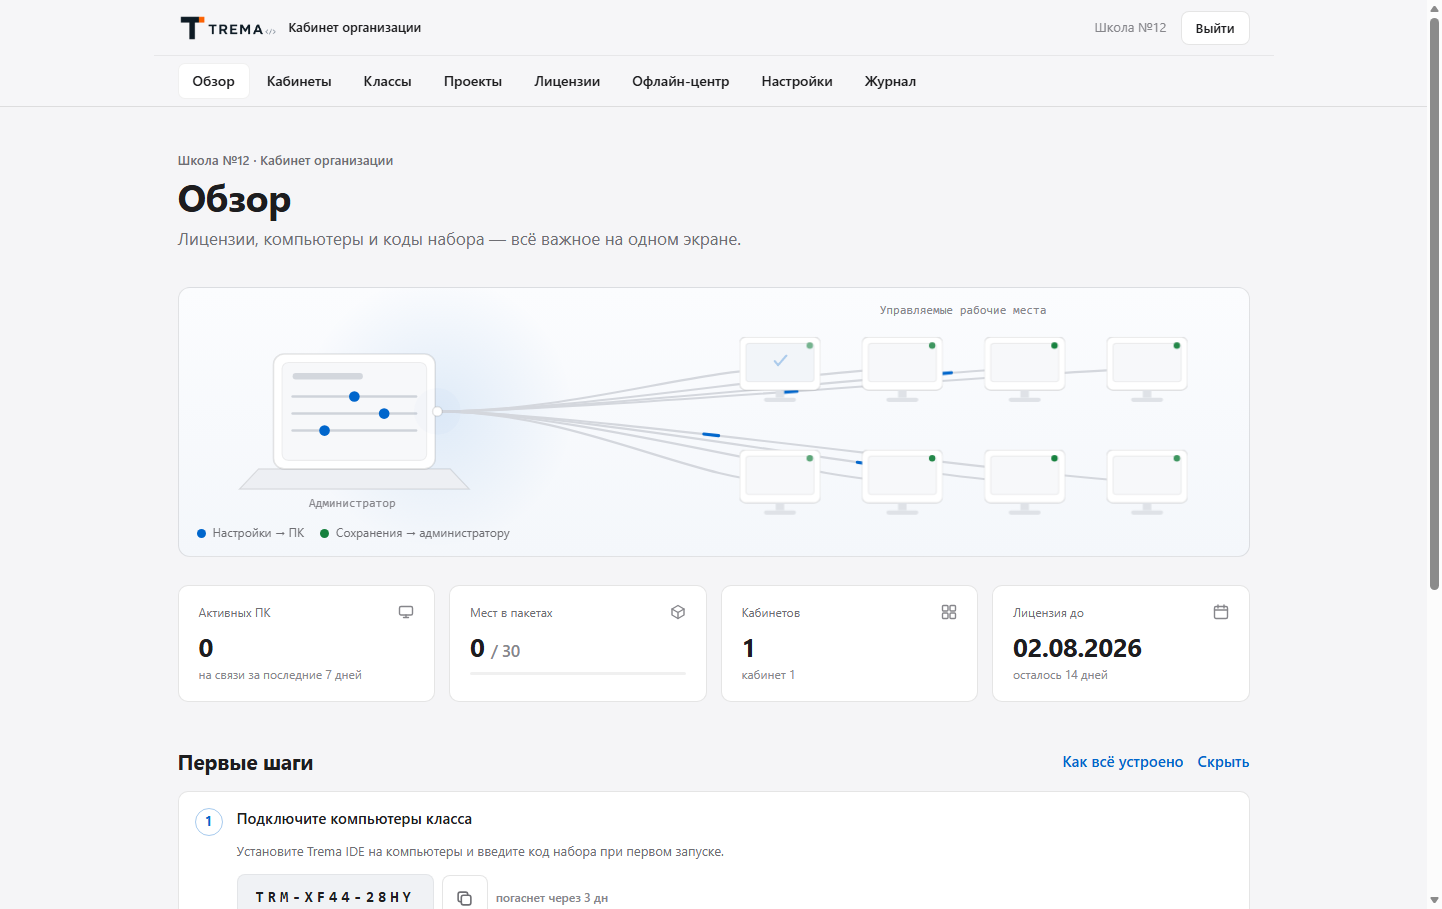Click the Выйти button
The width and height of the screenshot is (1442, 909).
[1215, 28]
